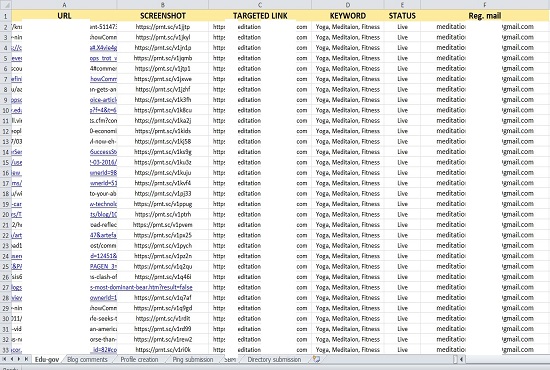Screen dimensions: 550x370
Task: Click the TARGETED LINK header cell
Action: (x=260, y=16)
